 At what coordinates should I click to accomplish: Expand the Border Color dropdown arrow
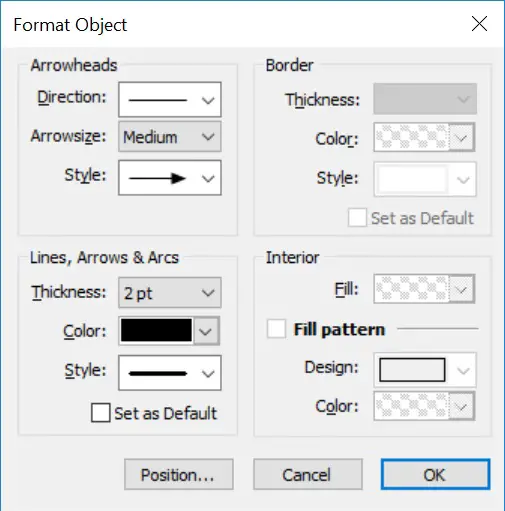pos(462,137)
